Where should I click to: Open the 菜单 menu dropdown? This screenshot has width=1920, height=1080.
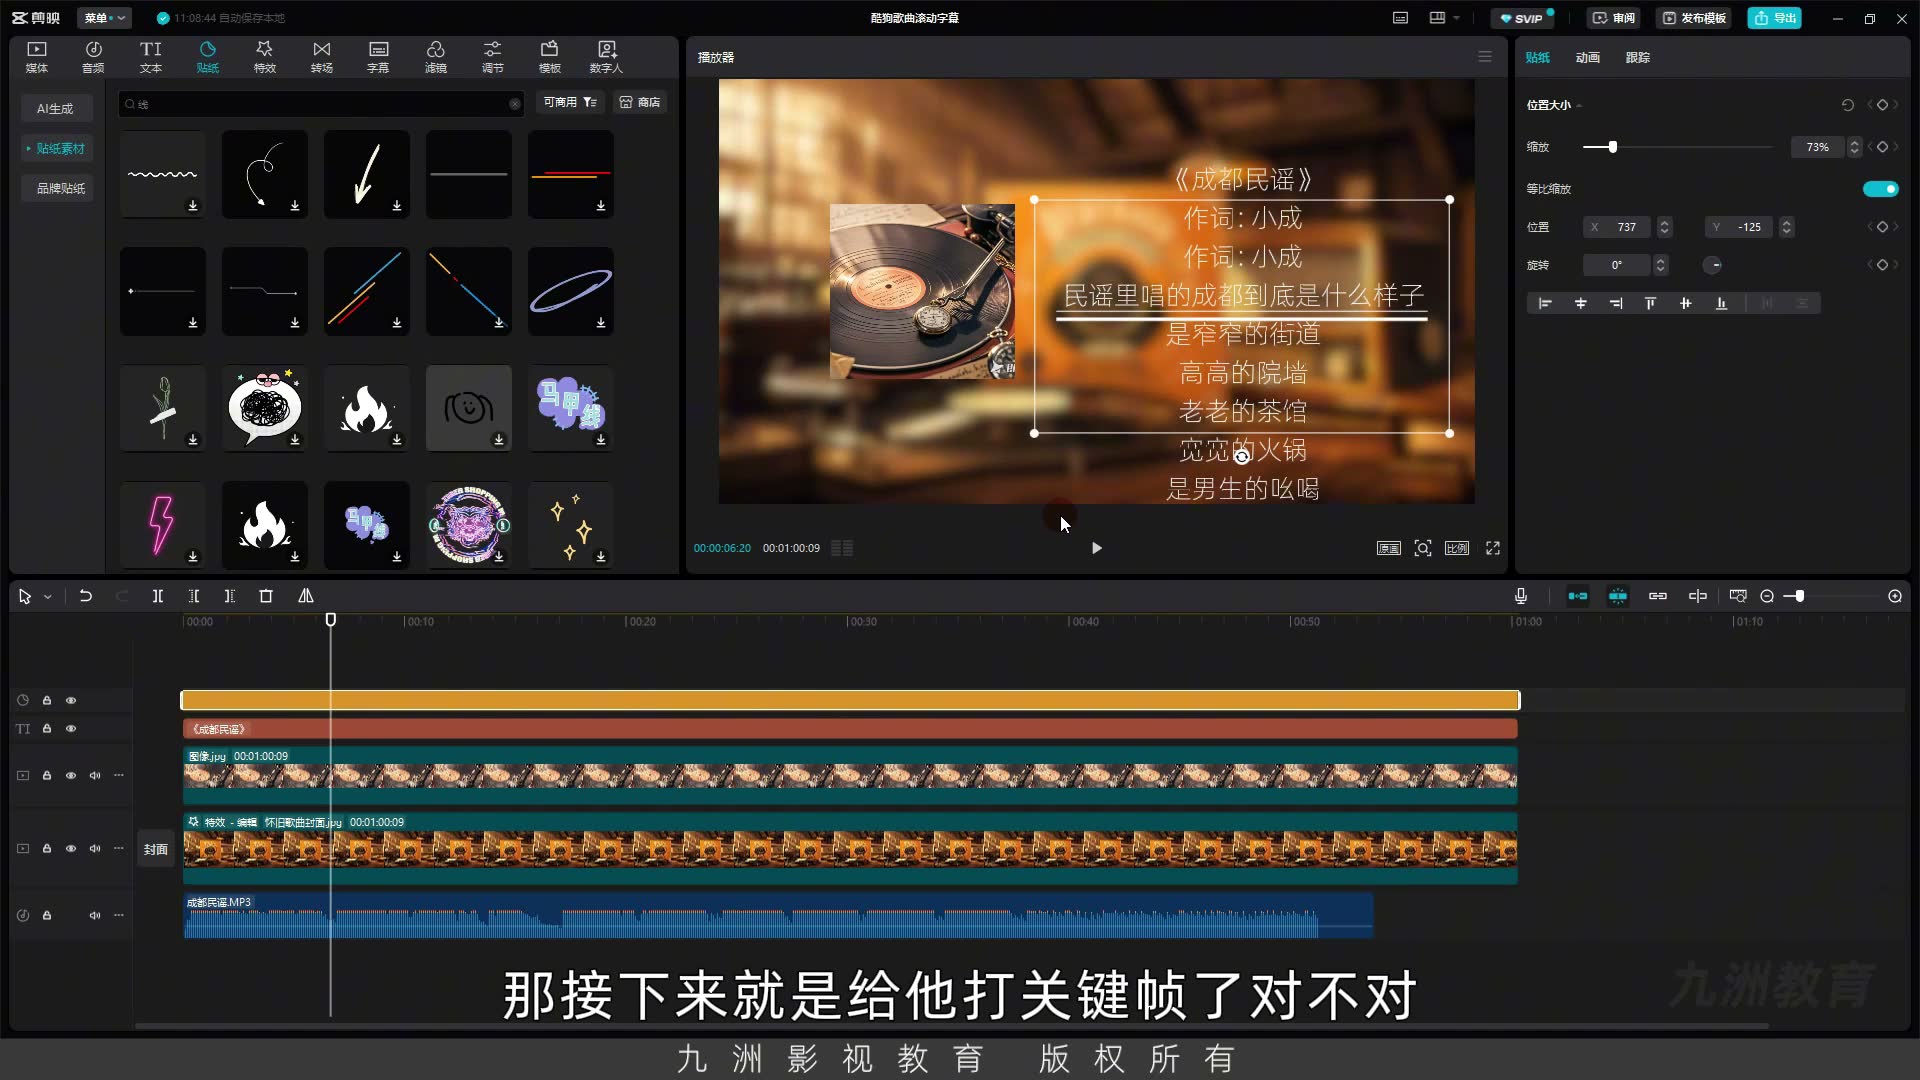click(105, 18)
